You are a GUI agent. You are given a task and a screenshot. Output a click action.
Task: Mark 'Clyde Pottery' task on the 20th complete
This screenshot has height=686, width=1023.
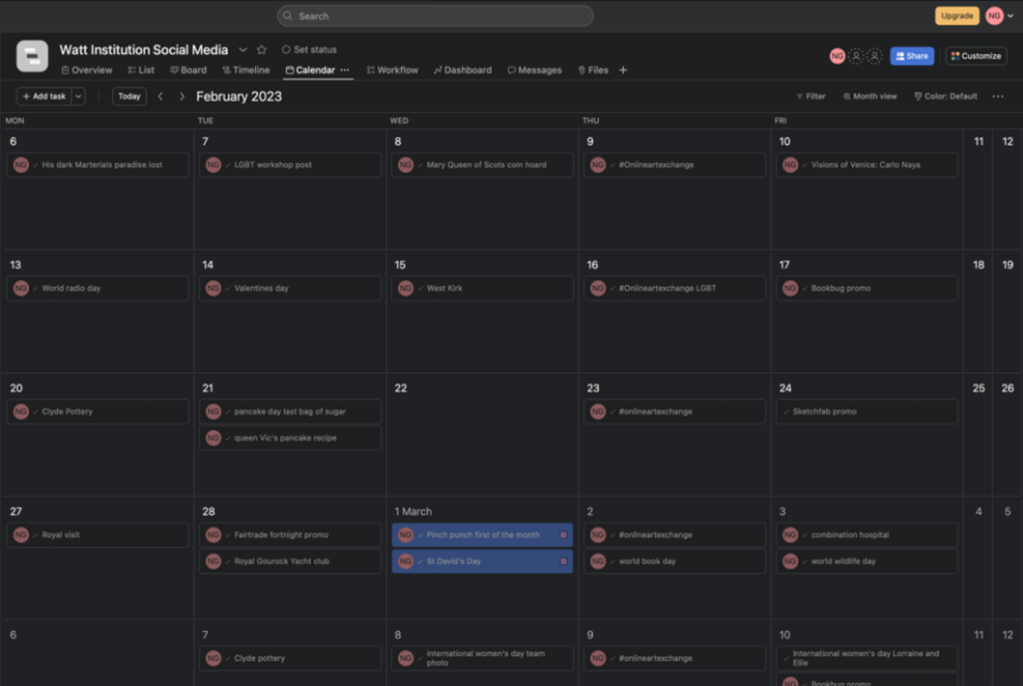pos(36,412)
